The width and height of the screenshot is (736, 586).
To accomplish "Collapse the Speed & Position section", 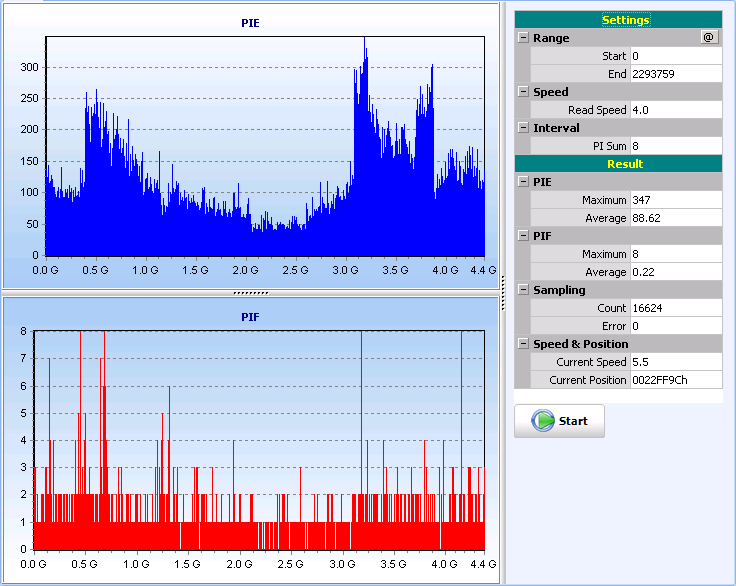I will click(523, 344).
